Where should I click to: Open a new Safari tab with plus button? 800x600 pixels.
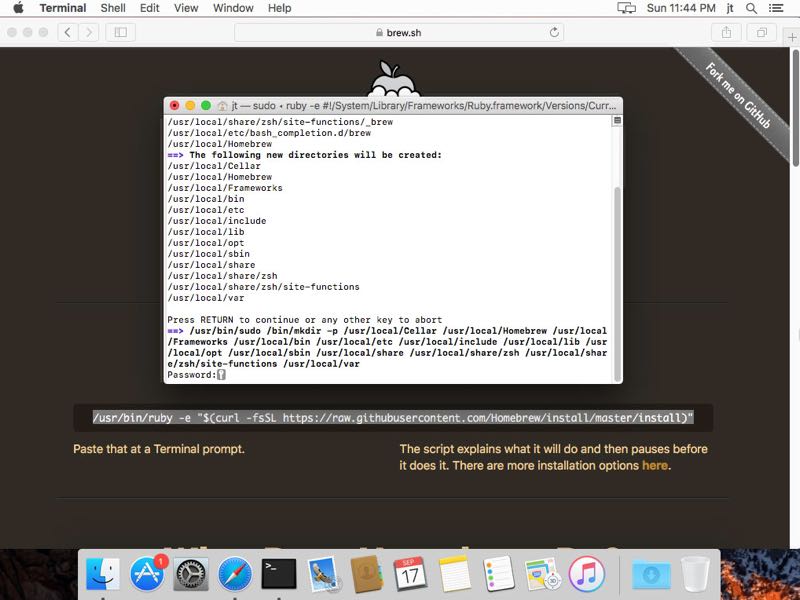791,37
